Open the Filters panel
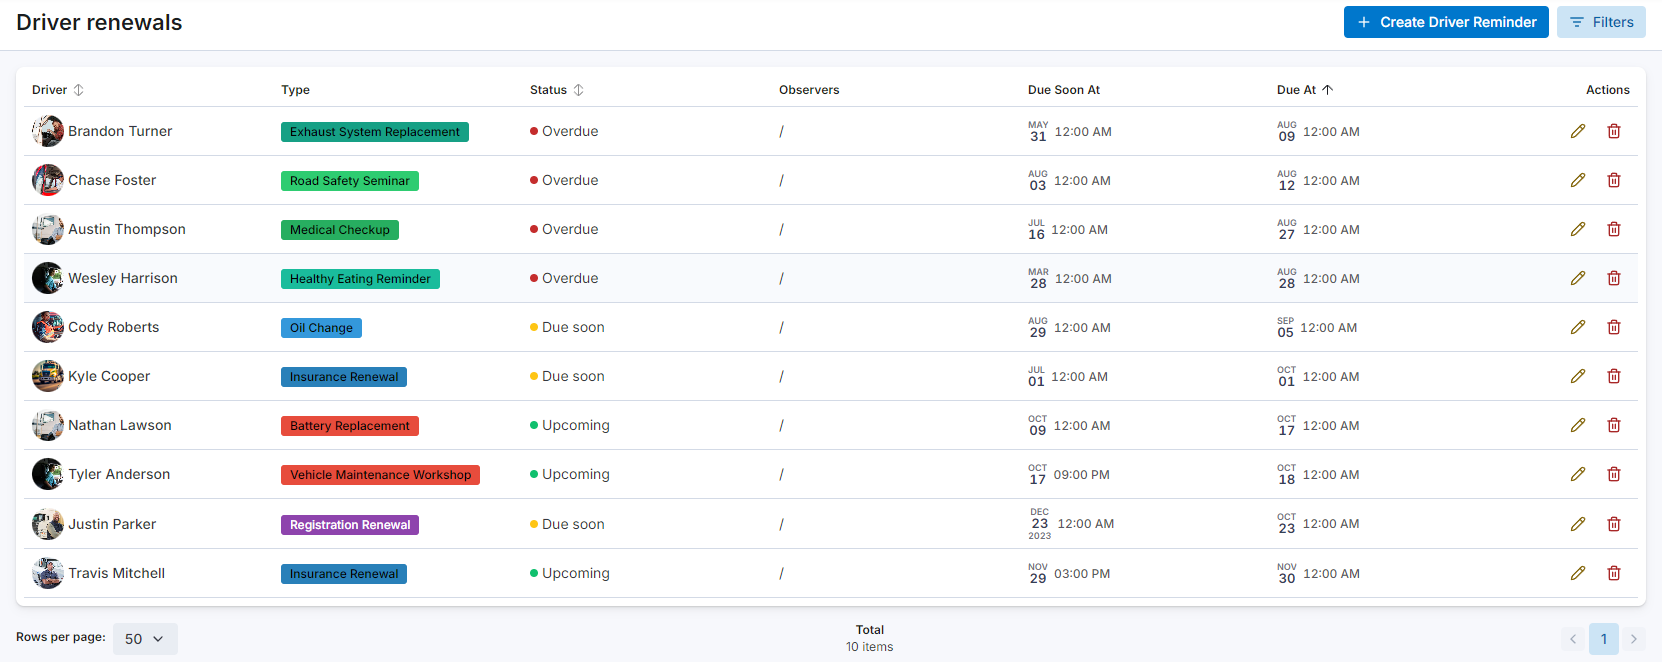Screen dimensions: 1662x662 click(1600, 22)
